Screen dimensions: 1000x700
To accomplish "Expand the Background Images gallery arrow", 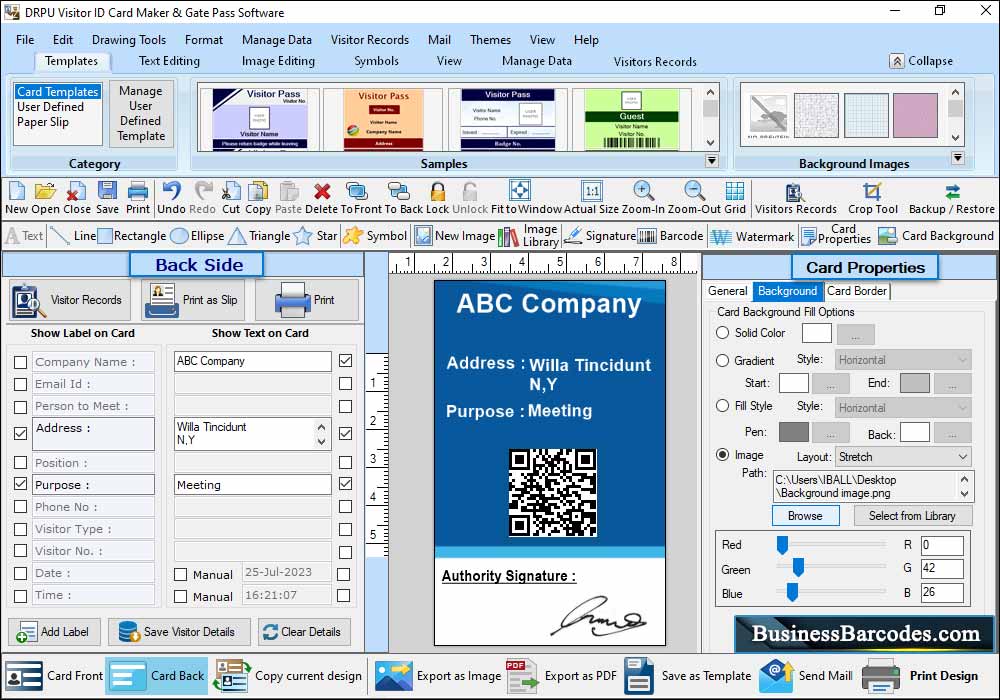I will 957,158.
